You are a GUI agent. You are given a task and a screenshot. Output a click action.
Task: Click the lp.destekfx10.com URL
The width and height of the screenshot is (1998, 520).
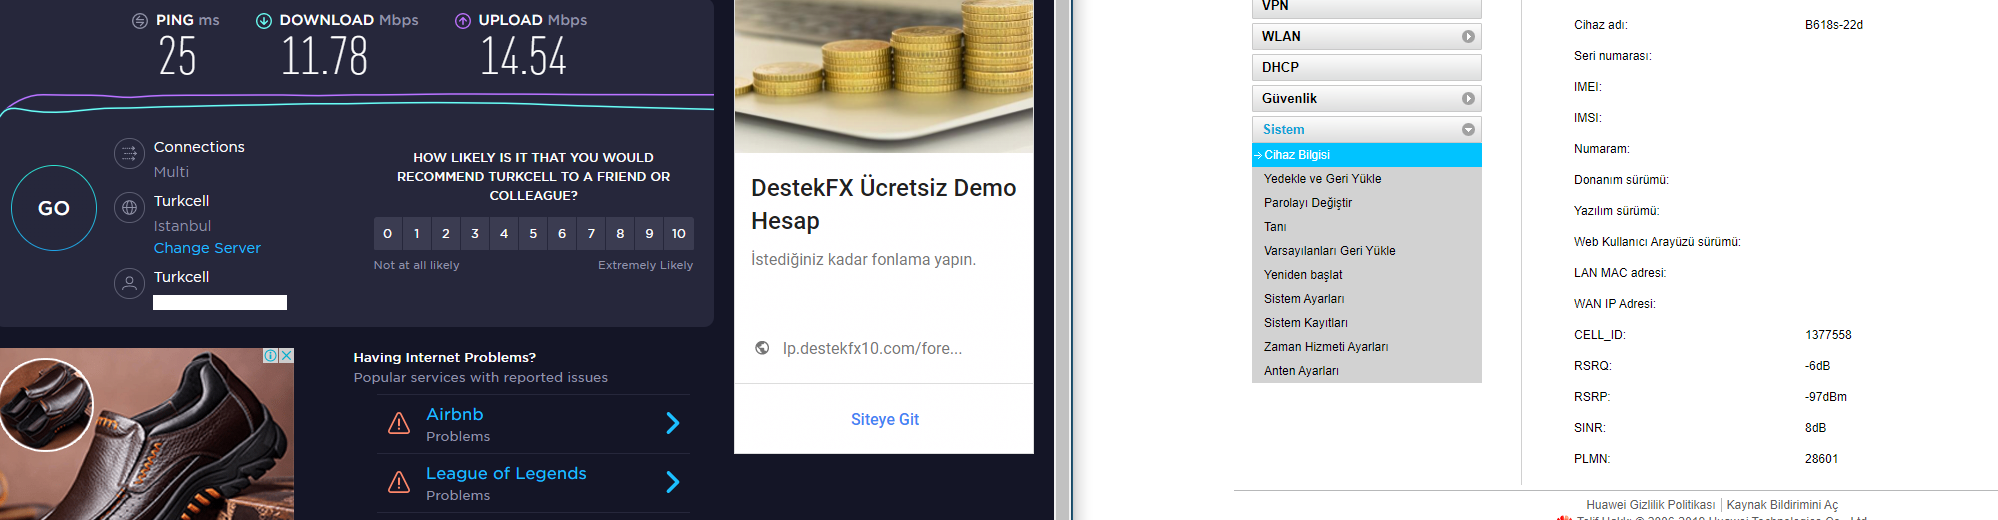point(872,348)
